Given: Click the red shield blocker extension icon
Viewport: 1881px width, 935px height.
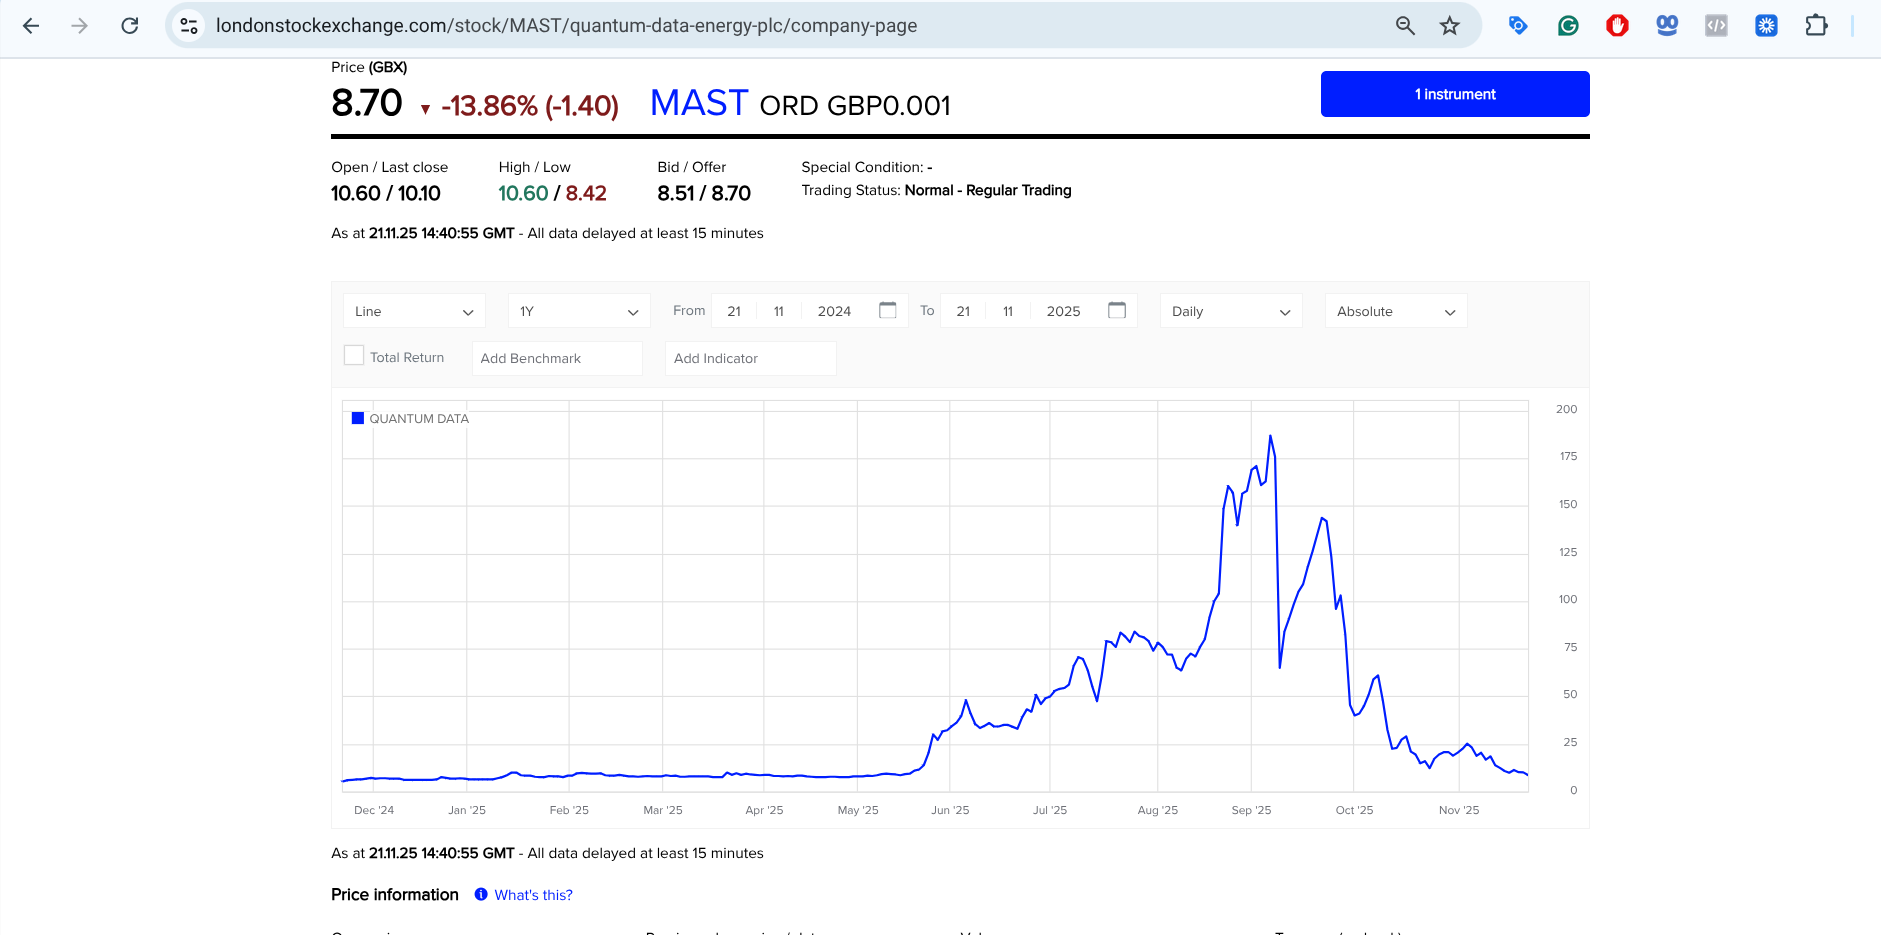Looking at the screenshot, I should coord(1617,26).
